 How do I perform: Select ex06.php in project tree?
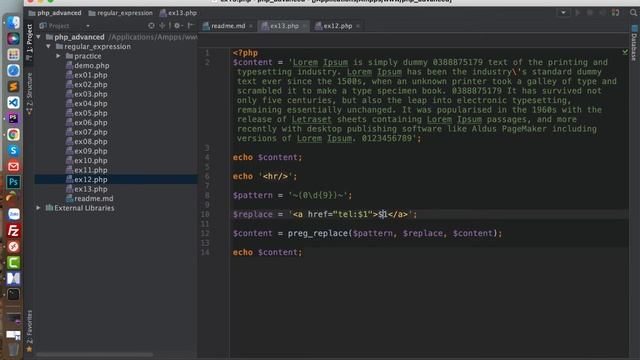tap(91, 122)
